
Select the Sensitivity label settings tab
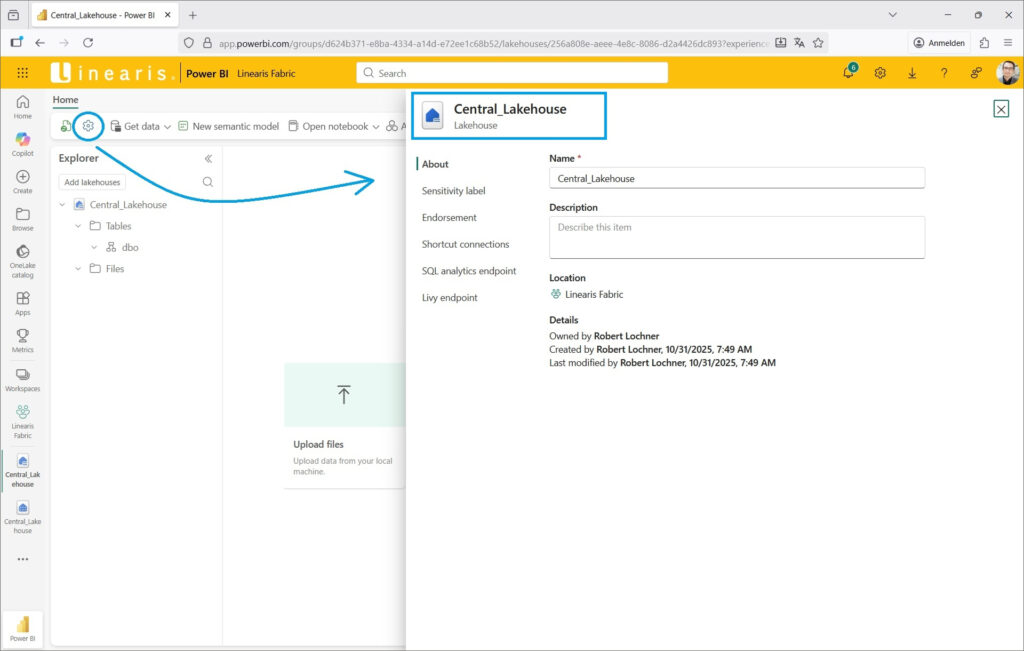coord(453,191)
